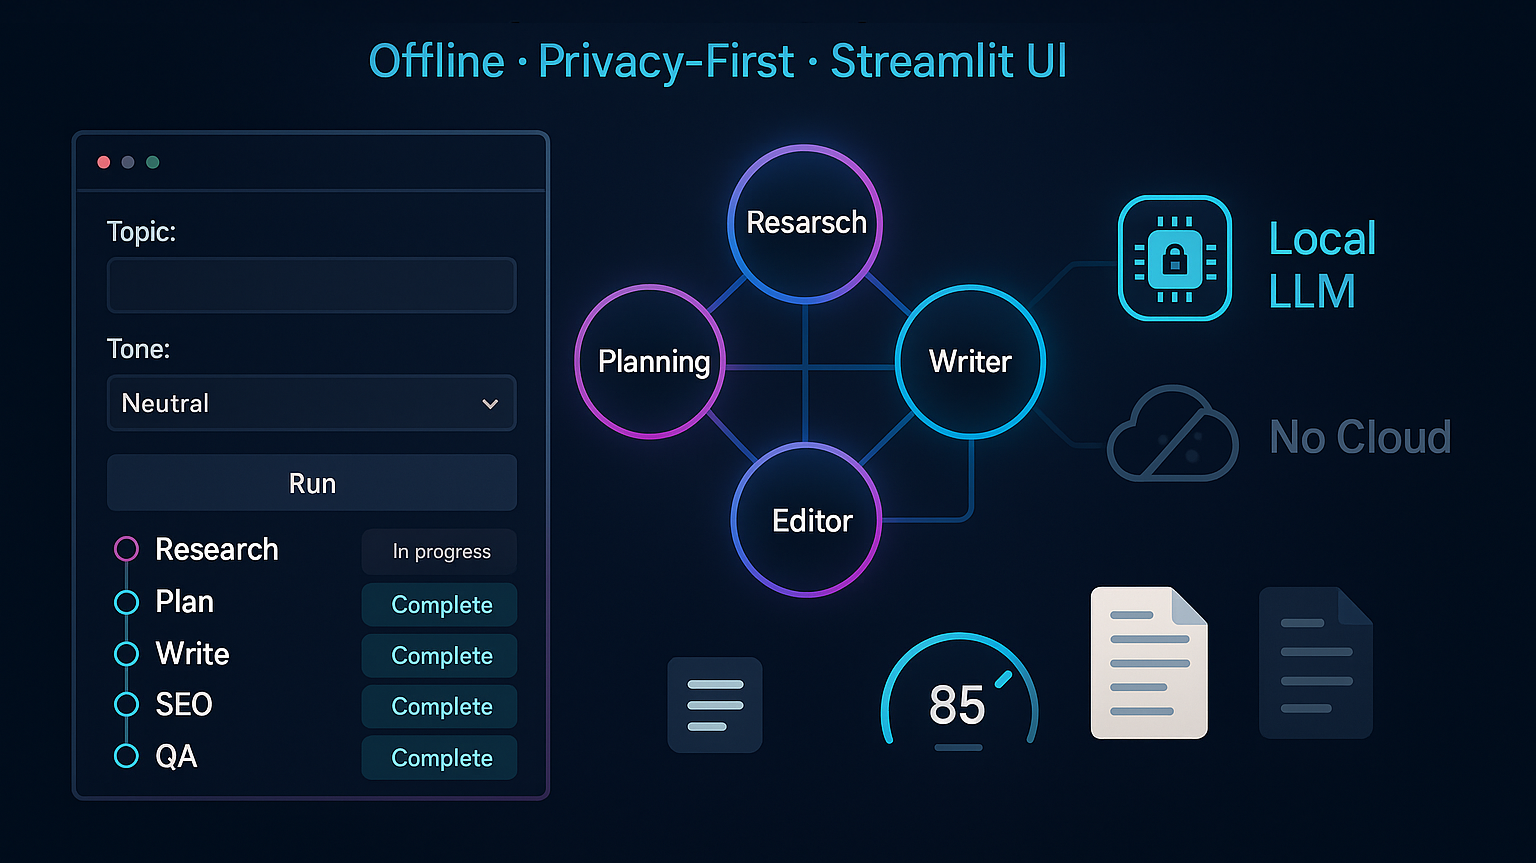This screenshot has width=1536, height=863.
Task: Click the Complete badge next to SEO
Action: pos(438,706)
